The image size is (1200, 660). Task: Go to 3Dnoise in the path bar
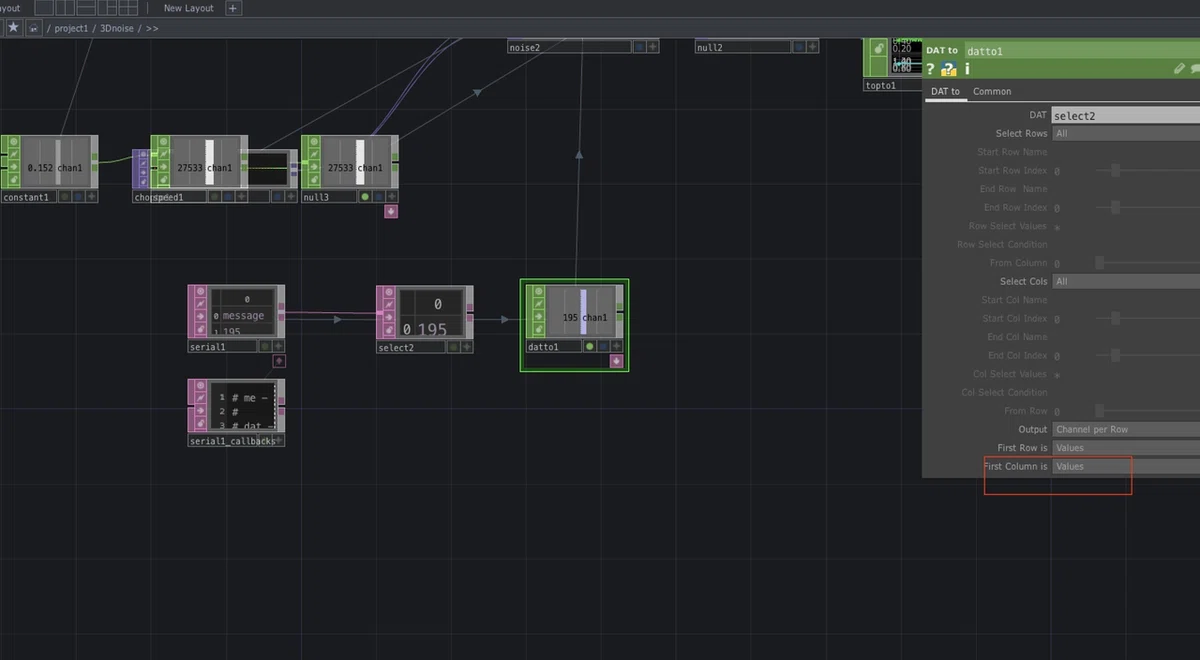click(x=118, y=28)
